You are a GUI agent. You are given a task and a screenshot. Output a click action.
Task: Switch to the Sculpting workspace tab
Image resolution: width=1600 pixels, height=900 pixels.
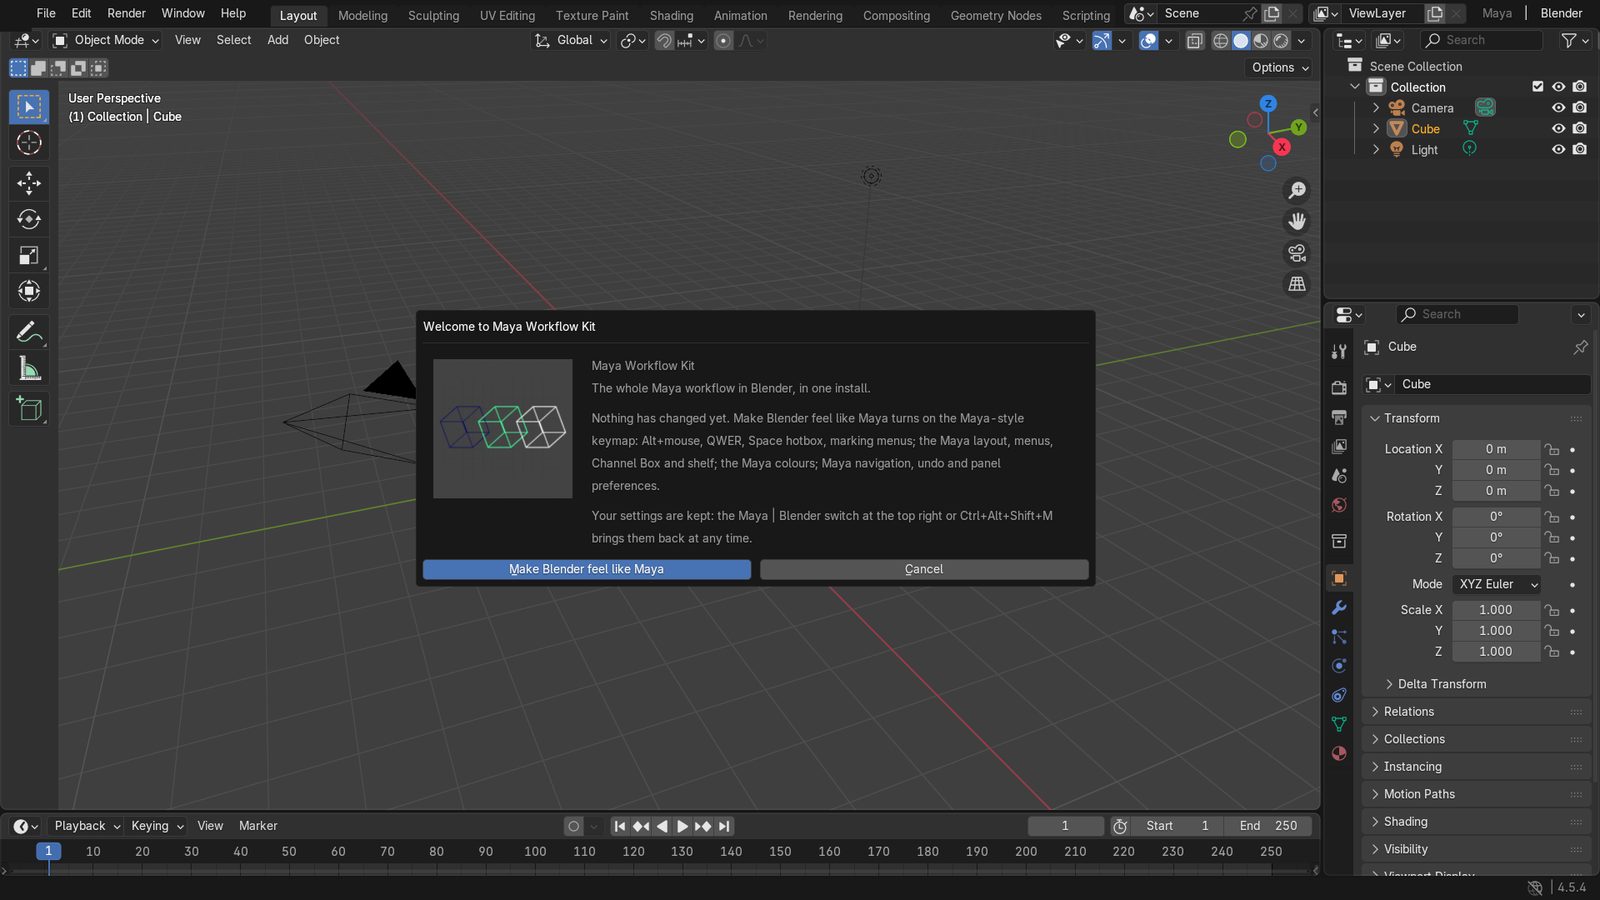click(x=433, y=15)
